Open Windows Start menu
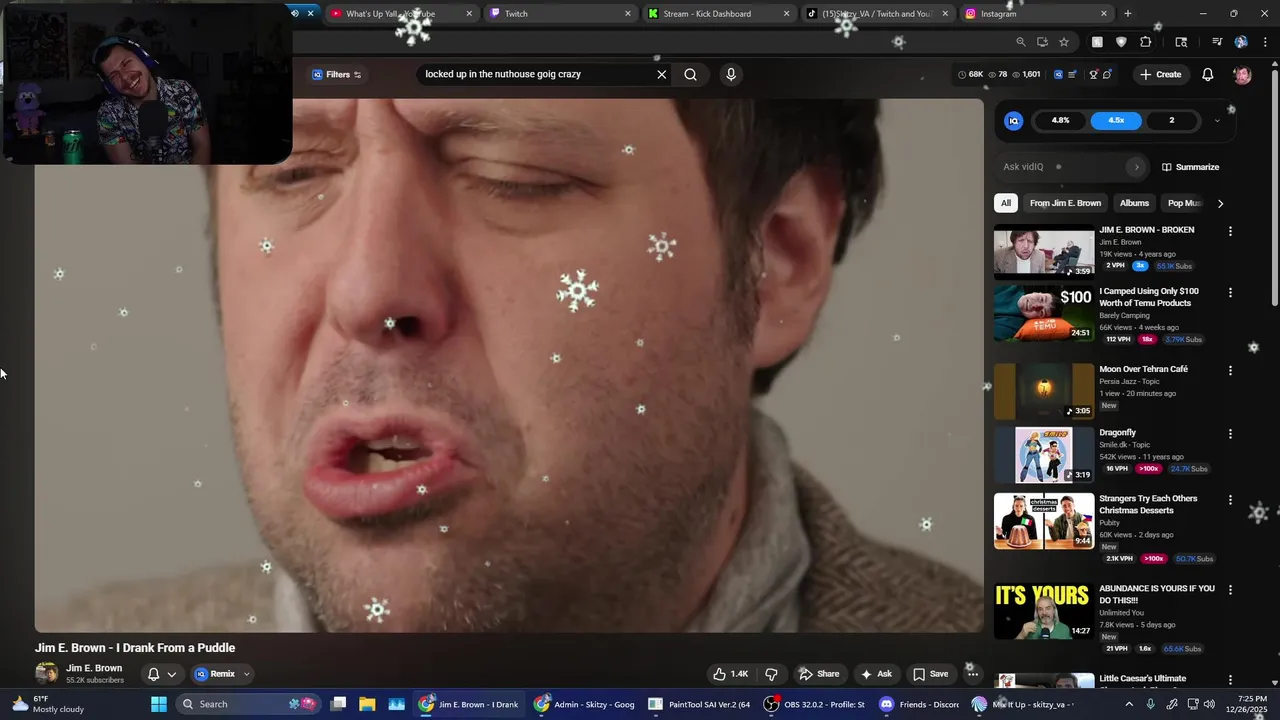1280x720 pixels. pyautogui.click(x=158, y=704)
